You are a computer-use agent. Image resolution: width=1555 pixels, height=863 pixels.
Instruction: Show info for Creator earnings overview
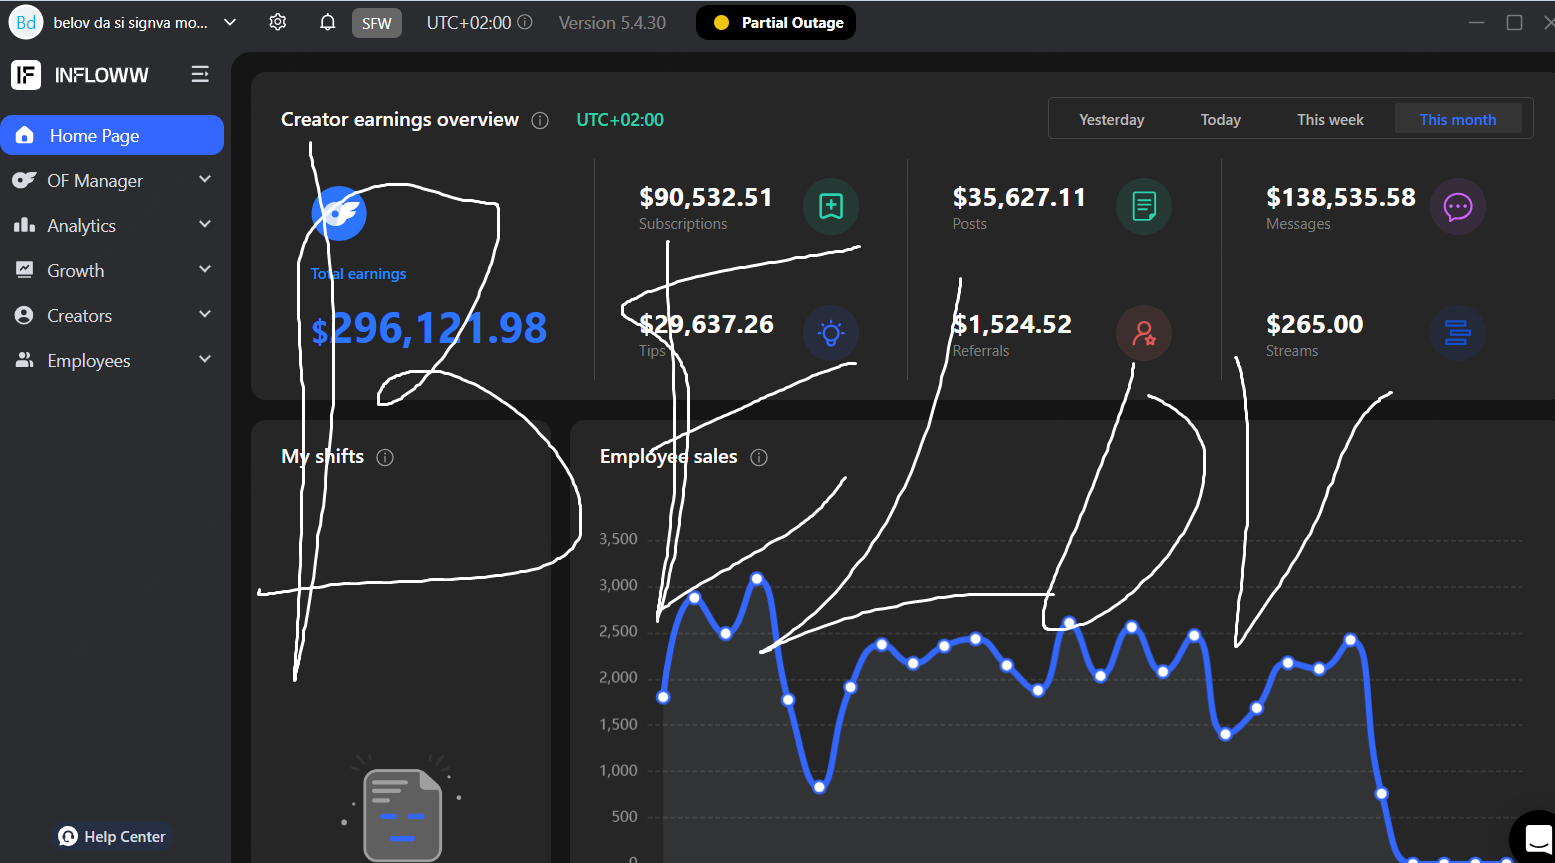tap(540, 120)
